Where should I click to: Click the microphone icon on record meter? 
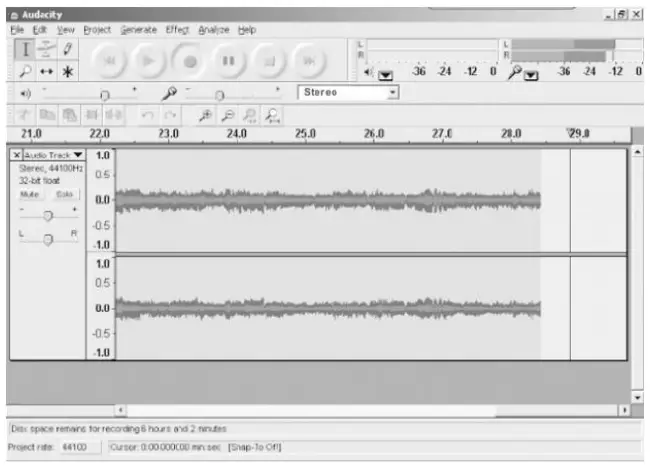(514, 72)
